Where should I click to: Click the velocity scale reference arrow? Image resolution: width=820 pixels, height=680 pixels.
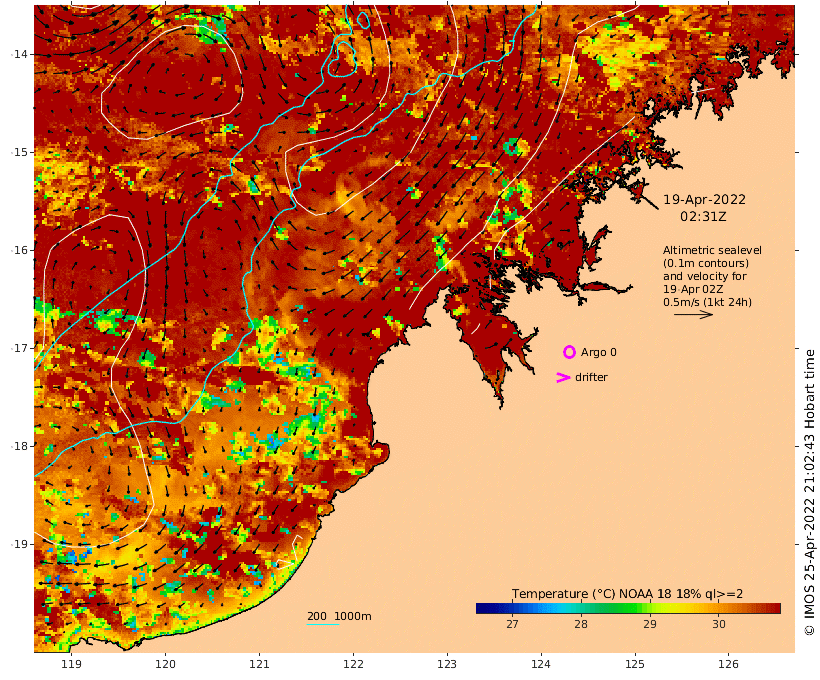tap(693, 314)
